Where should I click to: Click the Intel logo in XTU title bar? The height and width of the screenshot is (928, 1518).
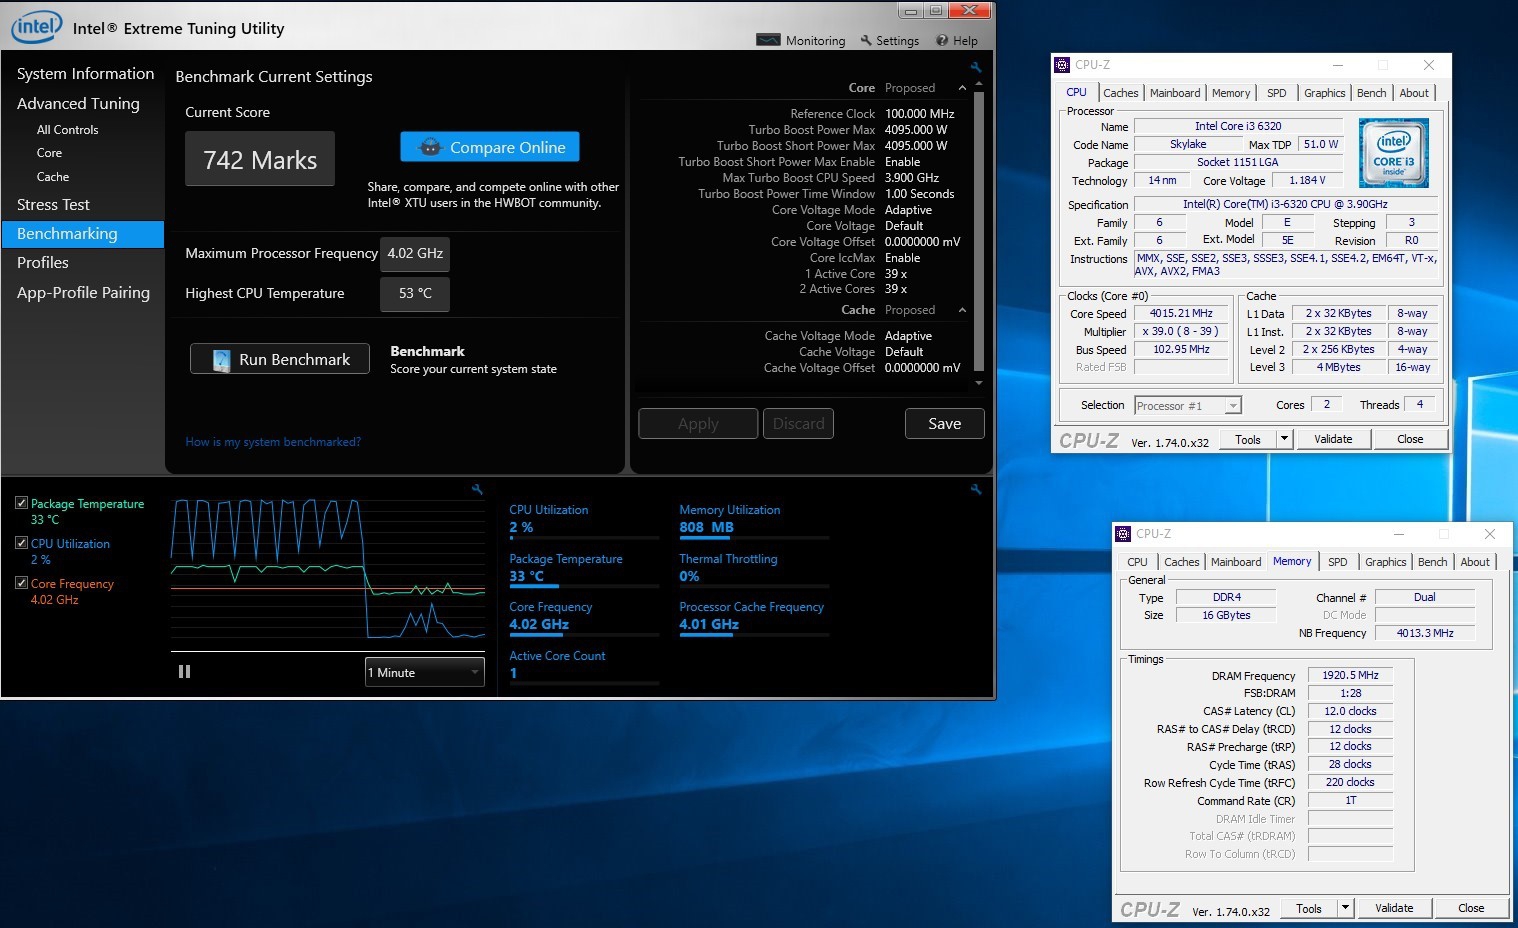pos(36,27)
